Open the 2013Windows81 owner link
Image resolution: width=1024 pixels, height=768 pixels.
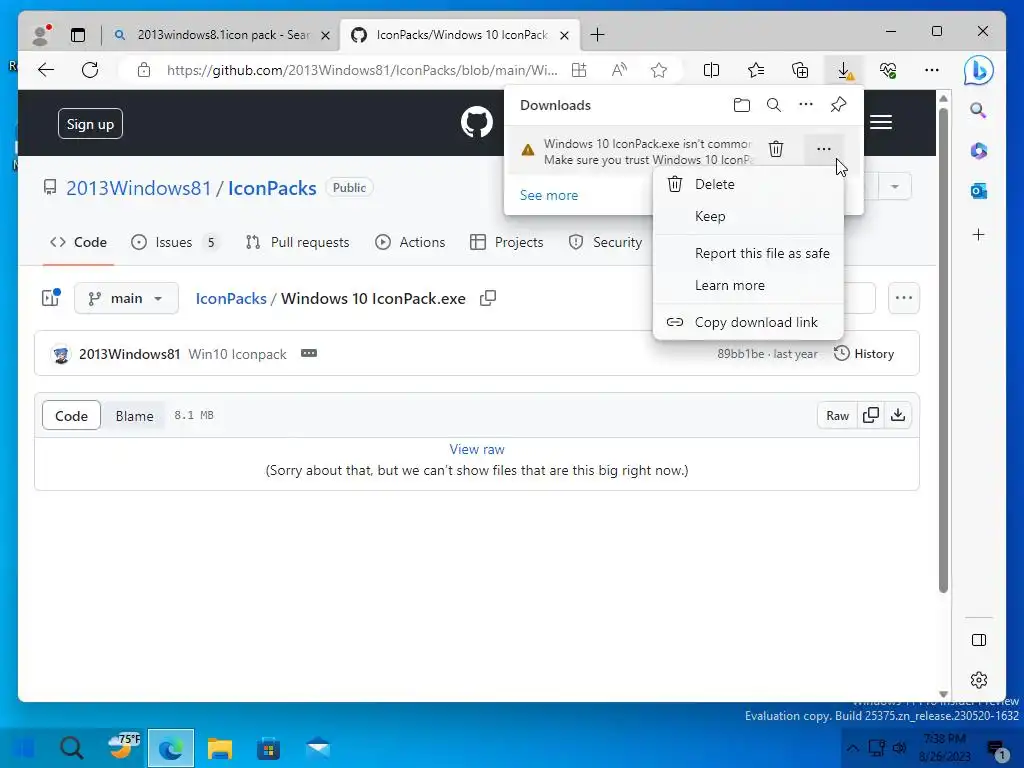[138, 188]
